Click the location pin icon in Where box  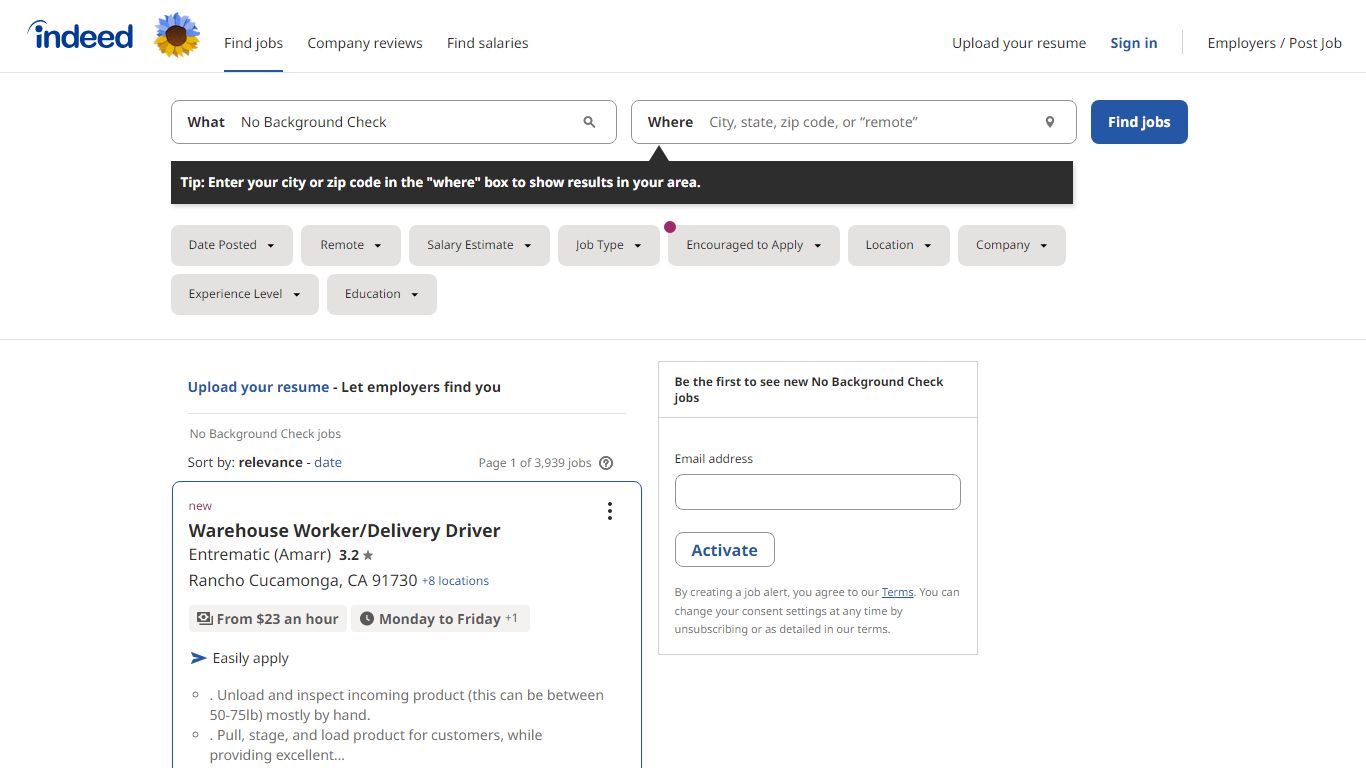(1050, 122)
